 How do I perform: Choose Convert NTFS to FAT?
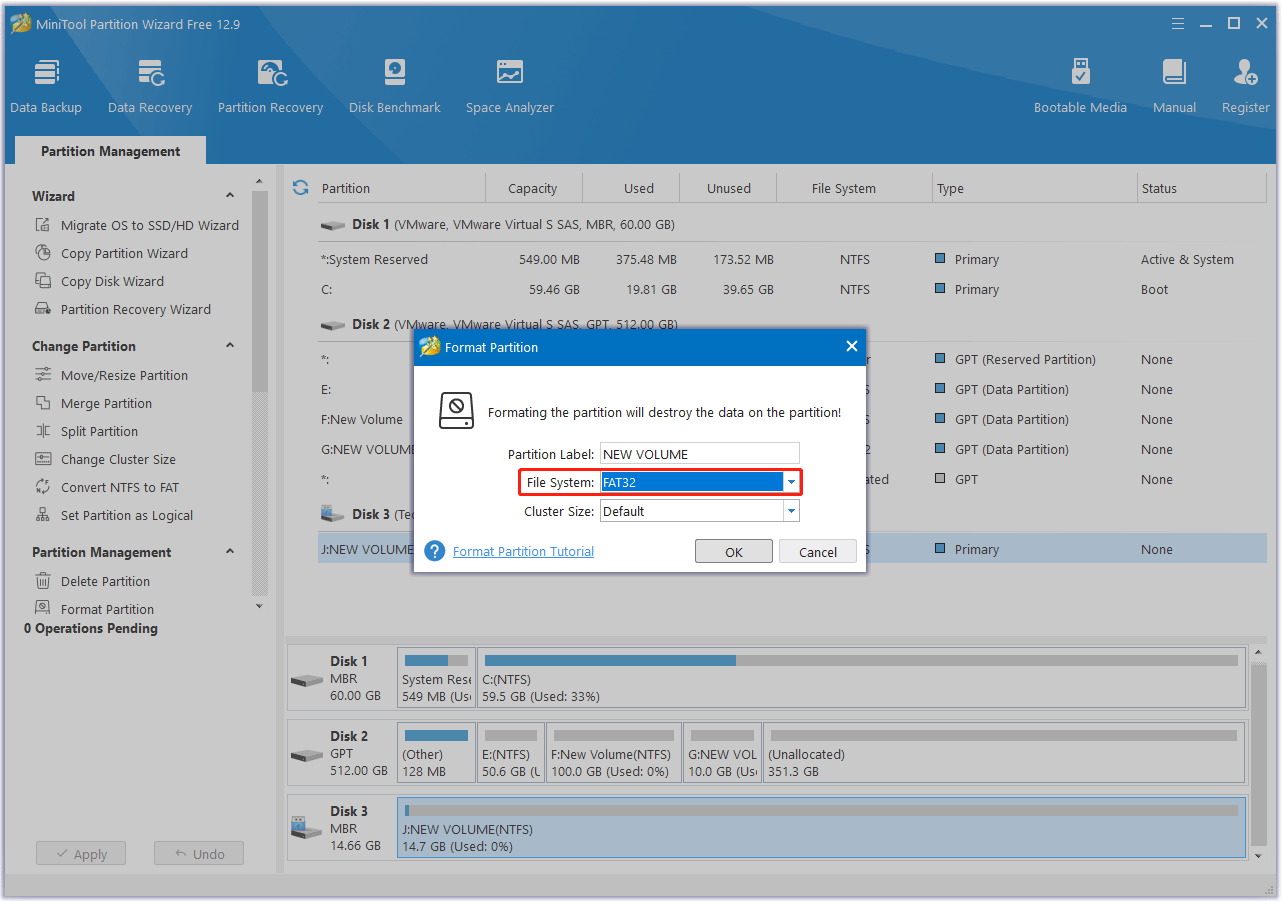tap(107, 487)
